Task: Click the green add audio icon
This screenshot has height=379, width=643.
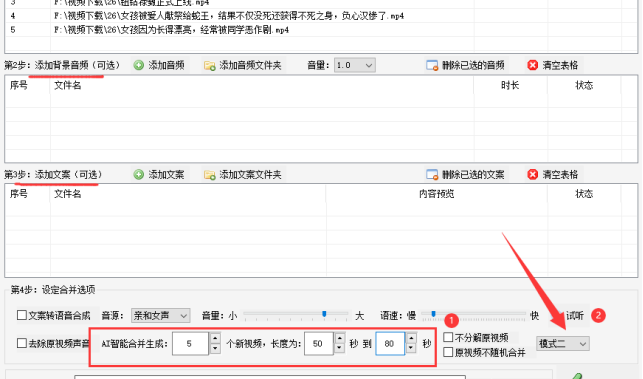Action: [x=139, y=65]
